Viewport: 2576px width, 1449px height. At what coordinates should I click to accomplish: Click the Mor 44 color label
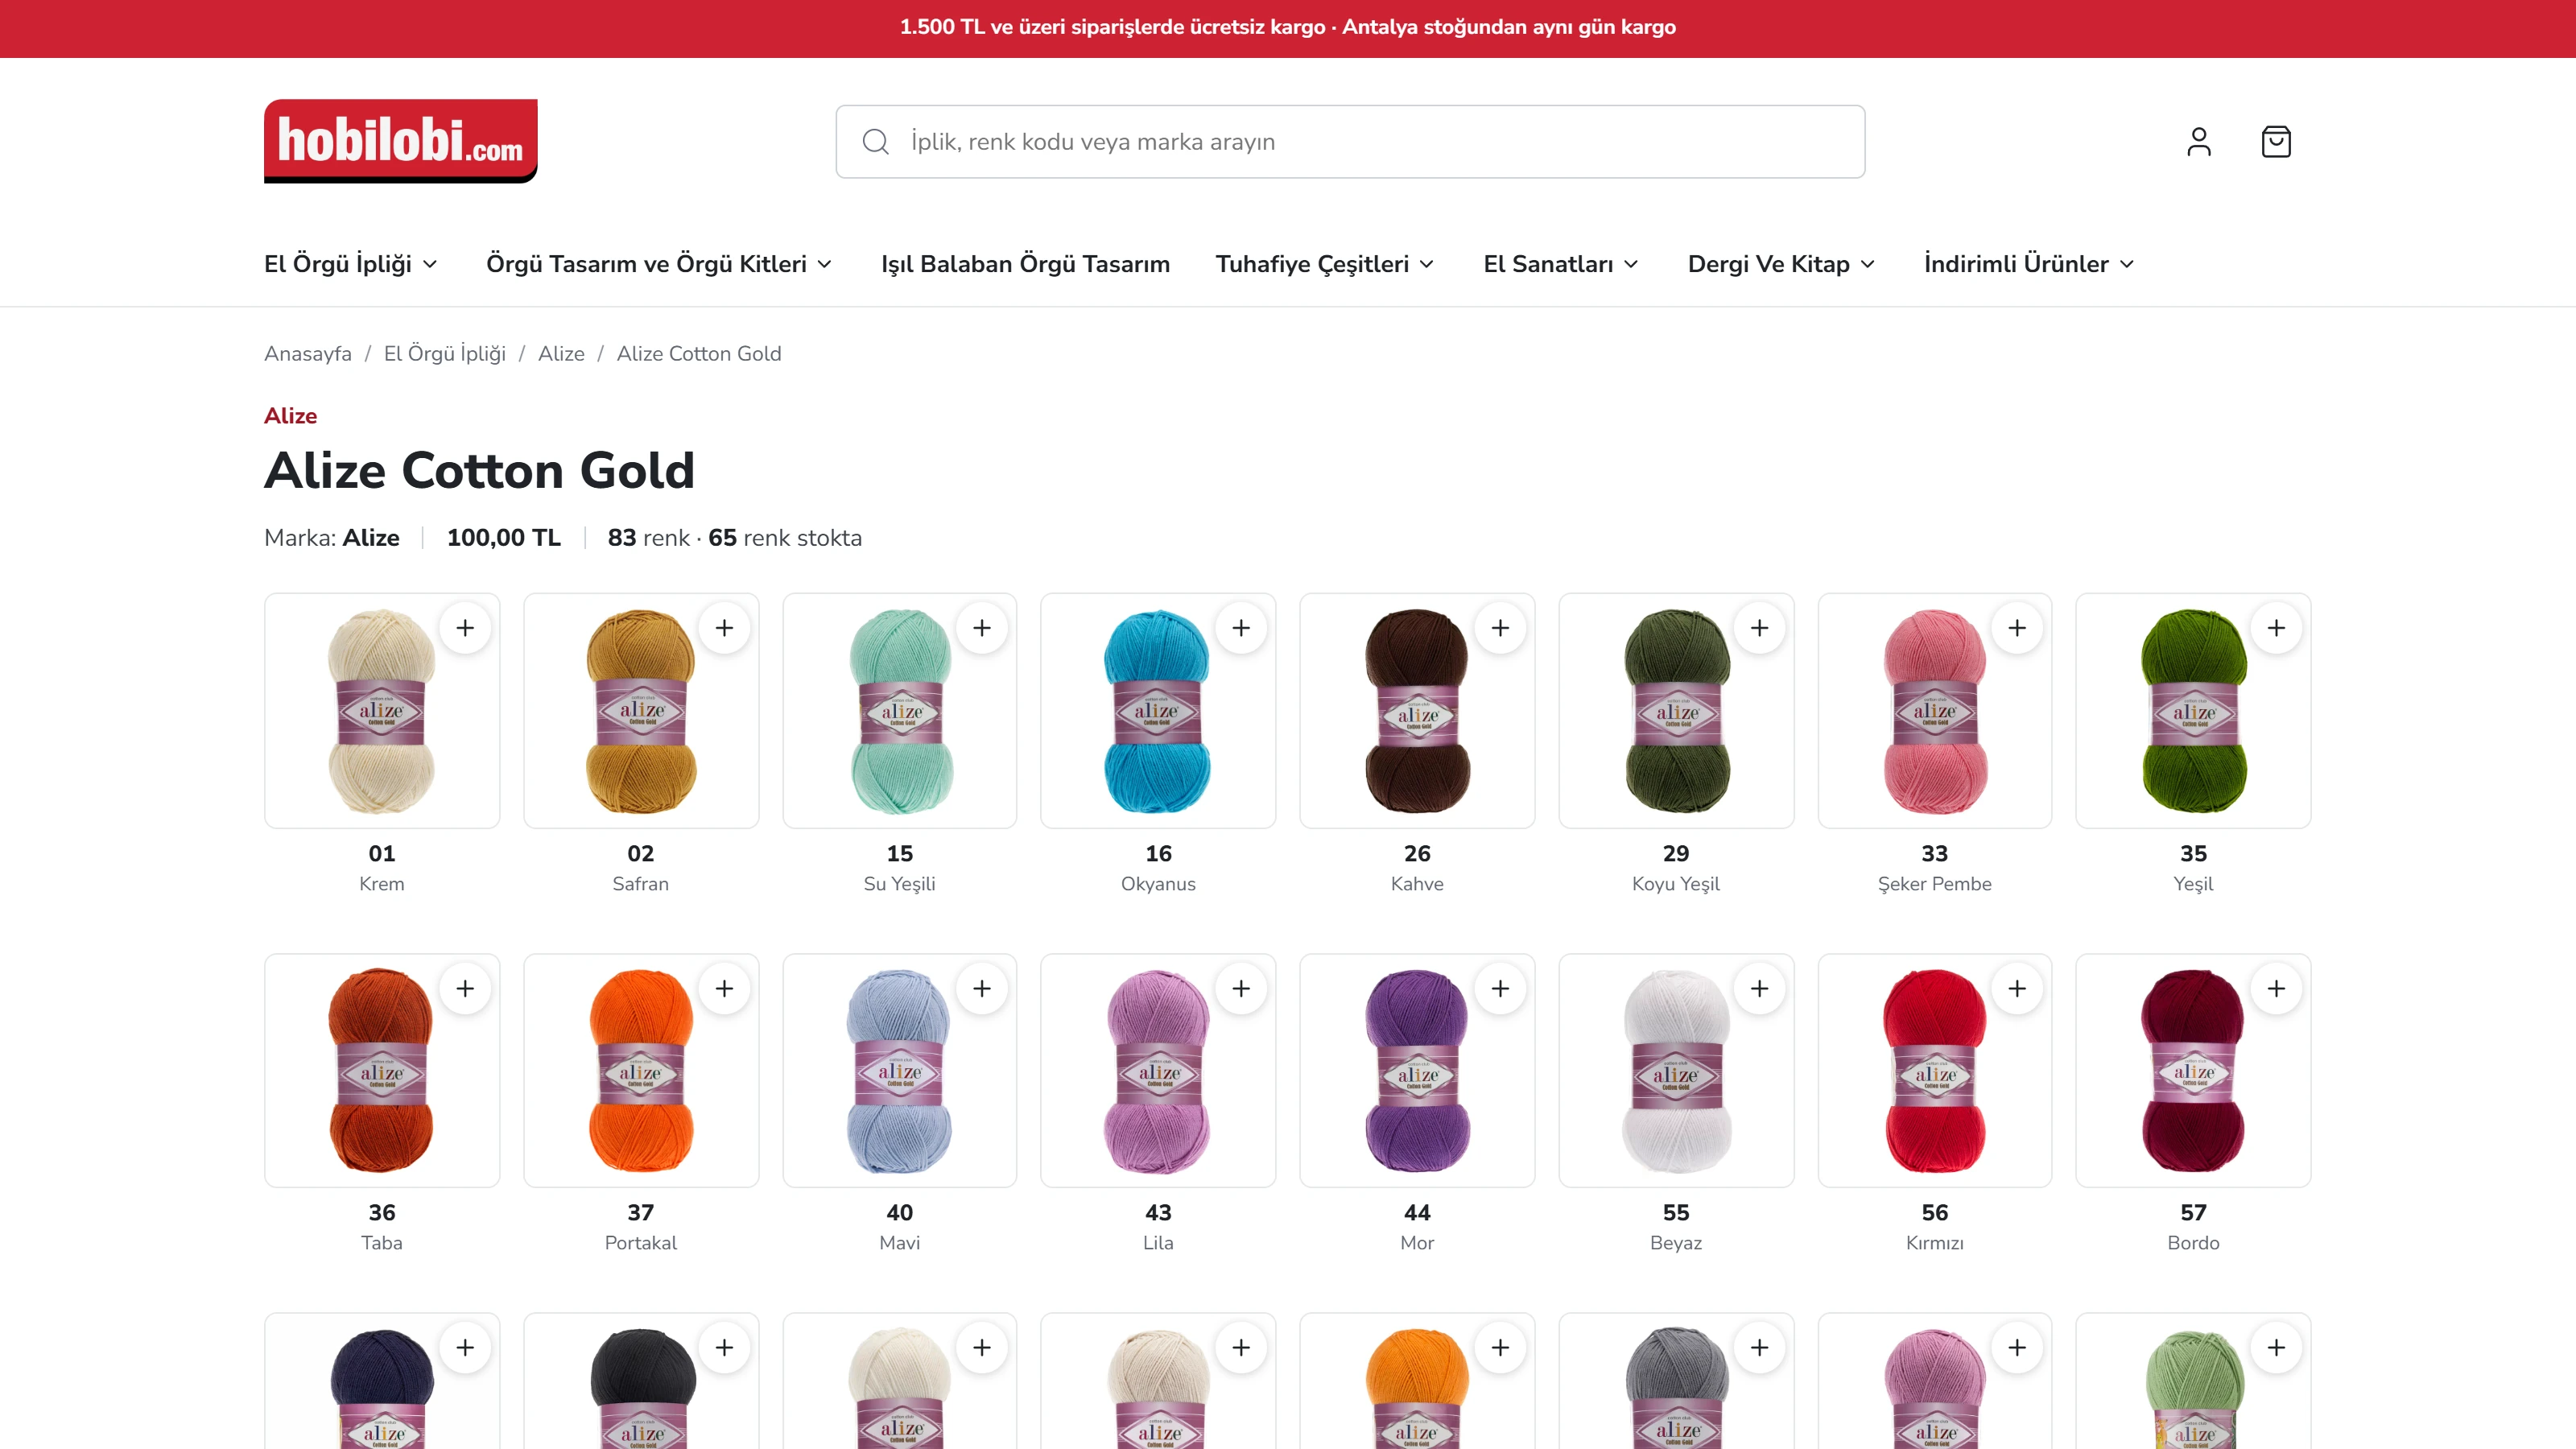pyautogui.click(x=1417, y=1227)
